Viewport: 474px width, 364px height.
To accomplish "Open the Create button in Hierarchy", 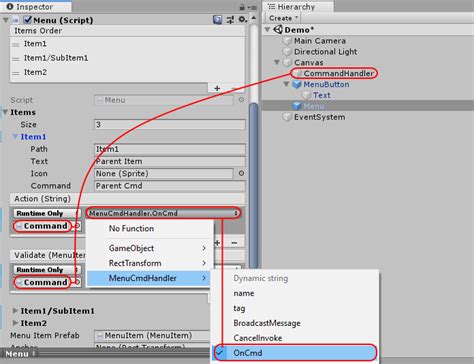I will tap(283, 18).
